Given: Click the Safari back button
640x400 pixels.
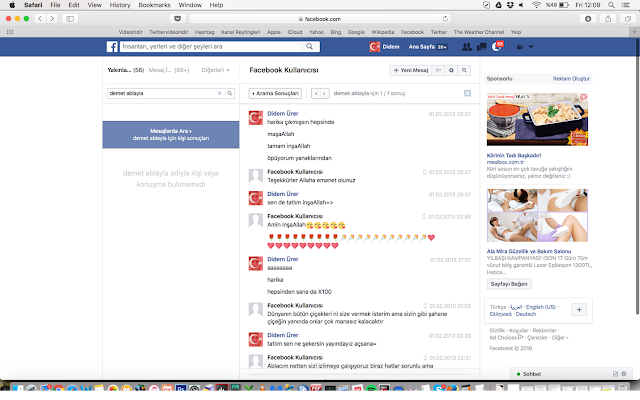Looking at the screenshot, I should pos(40,19).
